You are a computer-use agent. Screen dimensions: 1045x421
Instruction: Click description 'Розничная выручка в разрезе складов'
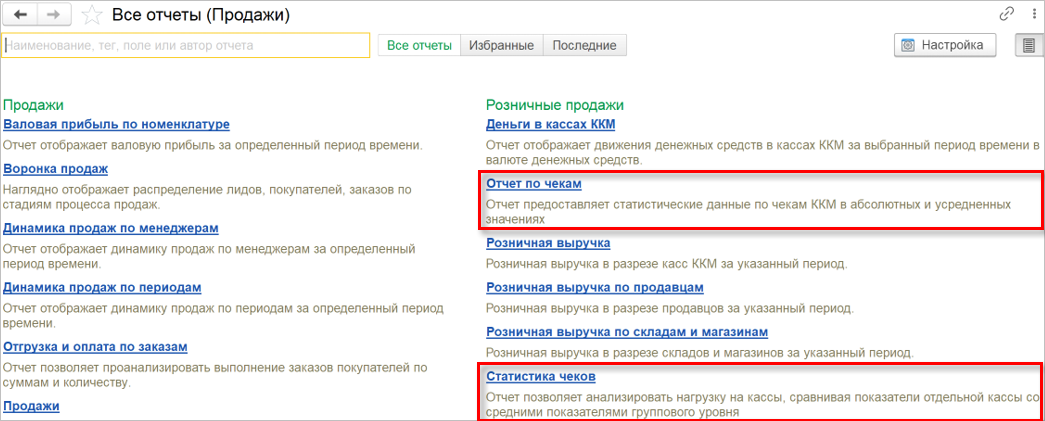(700, 352)
